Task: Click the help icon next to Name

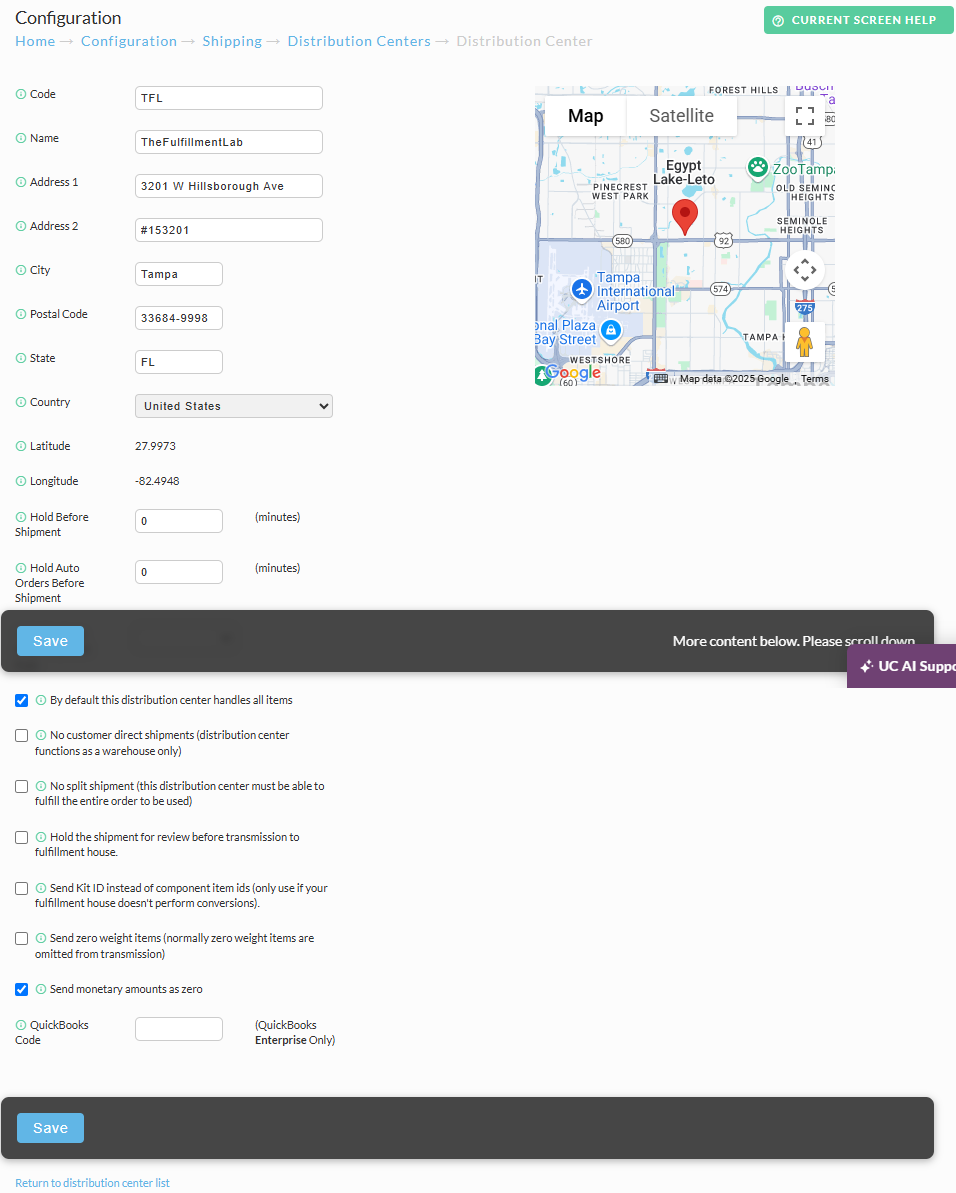Action: tap(21, 138)
